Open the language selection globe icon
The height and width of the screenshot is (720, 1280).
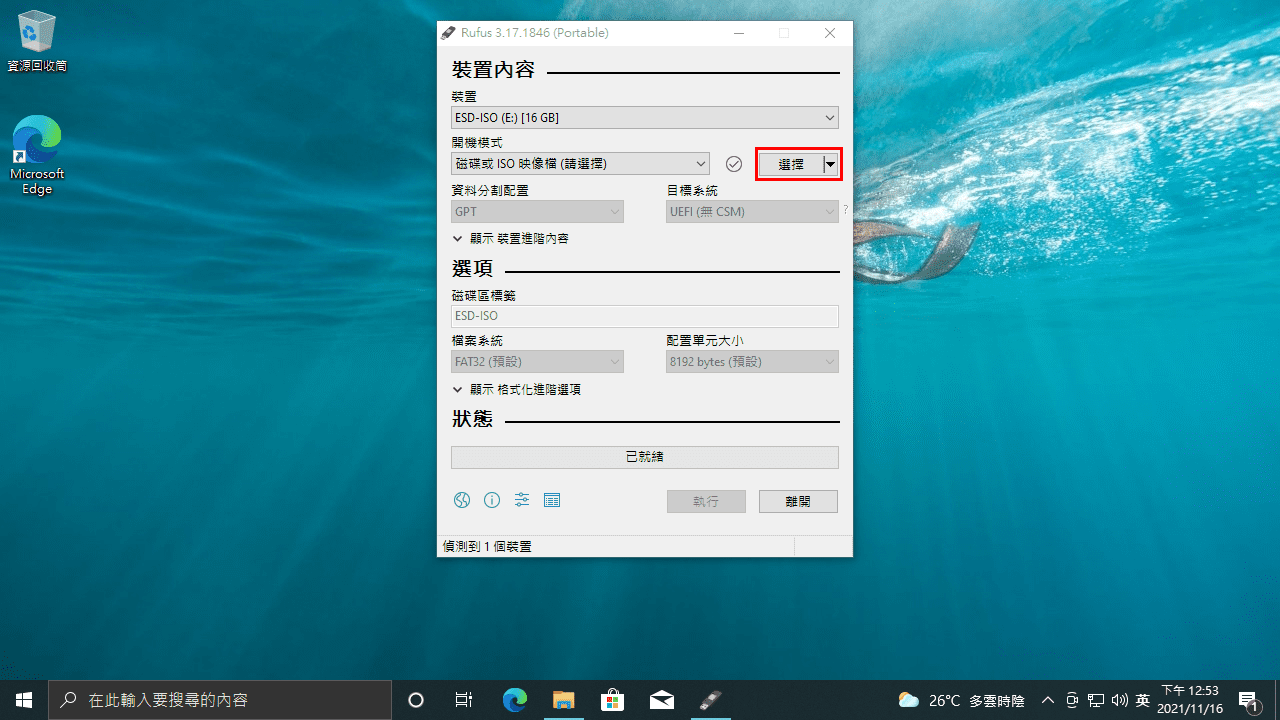point(461,500)
